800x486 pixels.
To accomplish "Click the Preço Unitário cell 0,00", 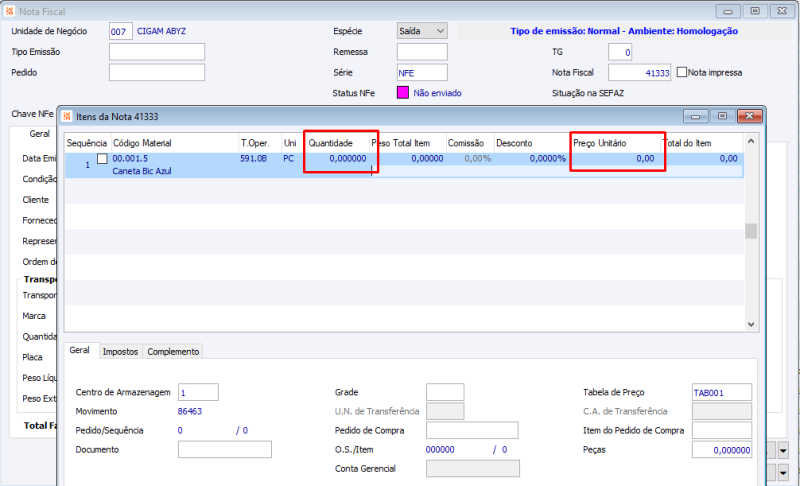I will [x=645, y=159].
